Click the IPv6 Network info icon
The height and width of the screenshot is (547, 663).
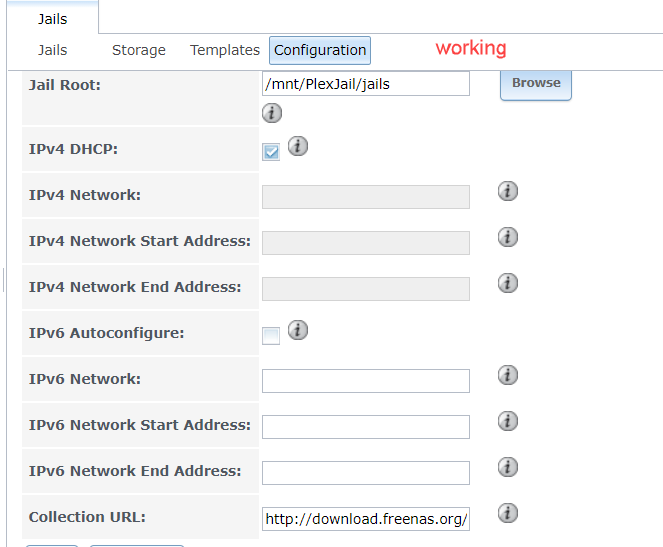508,375
